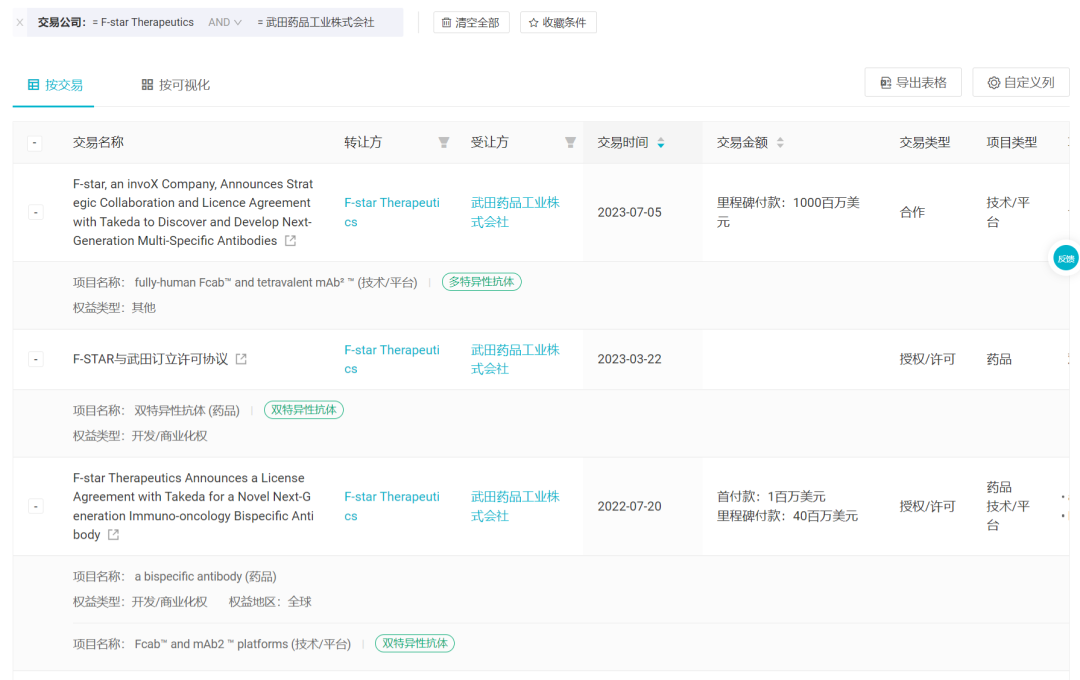
Task: Click the 收藏条件 star button
Action: (x=558, y=22)
